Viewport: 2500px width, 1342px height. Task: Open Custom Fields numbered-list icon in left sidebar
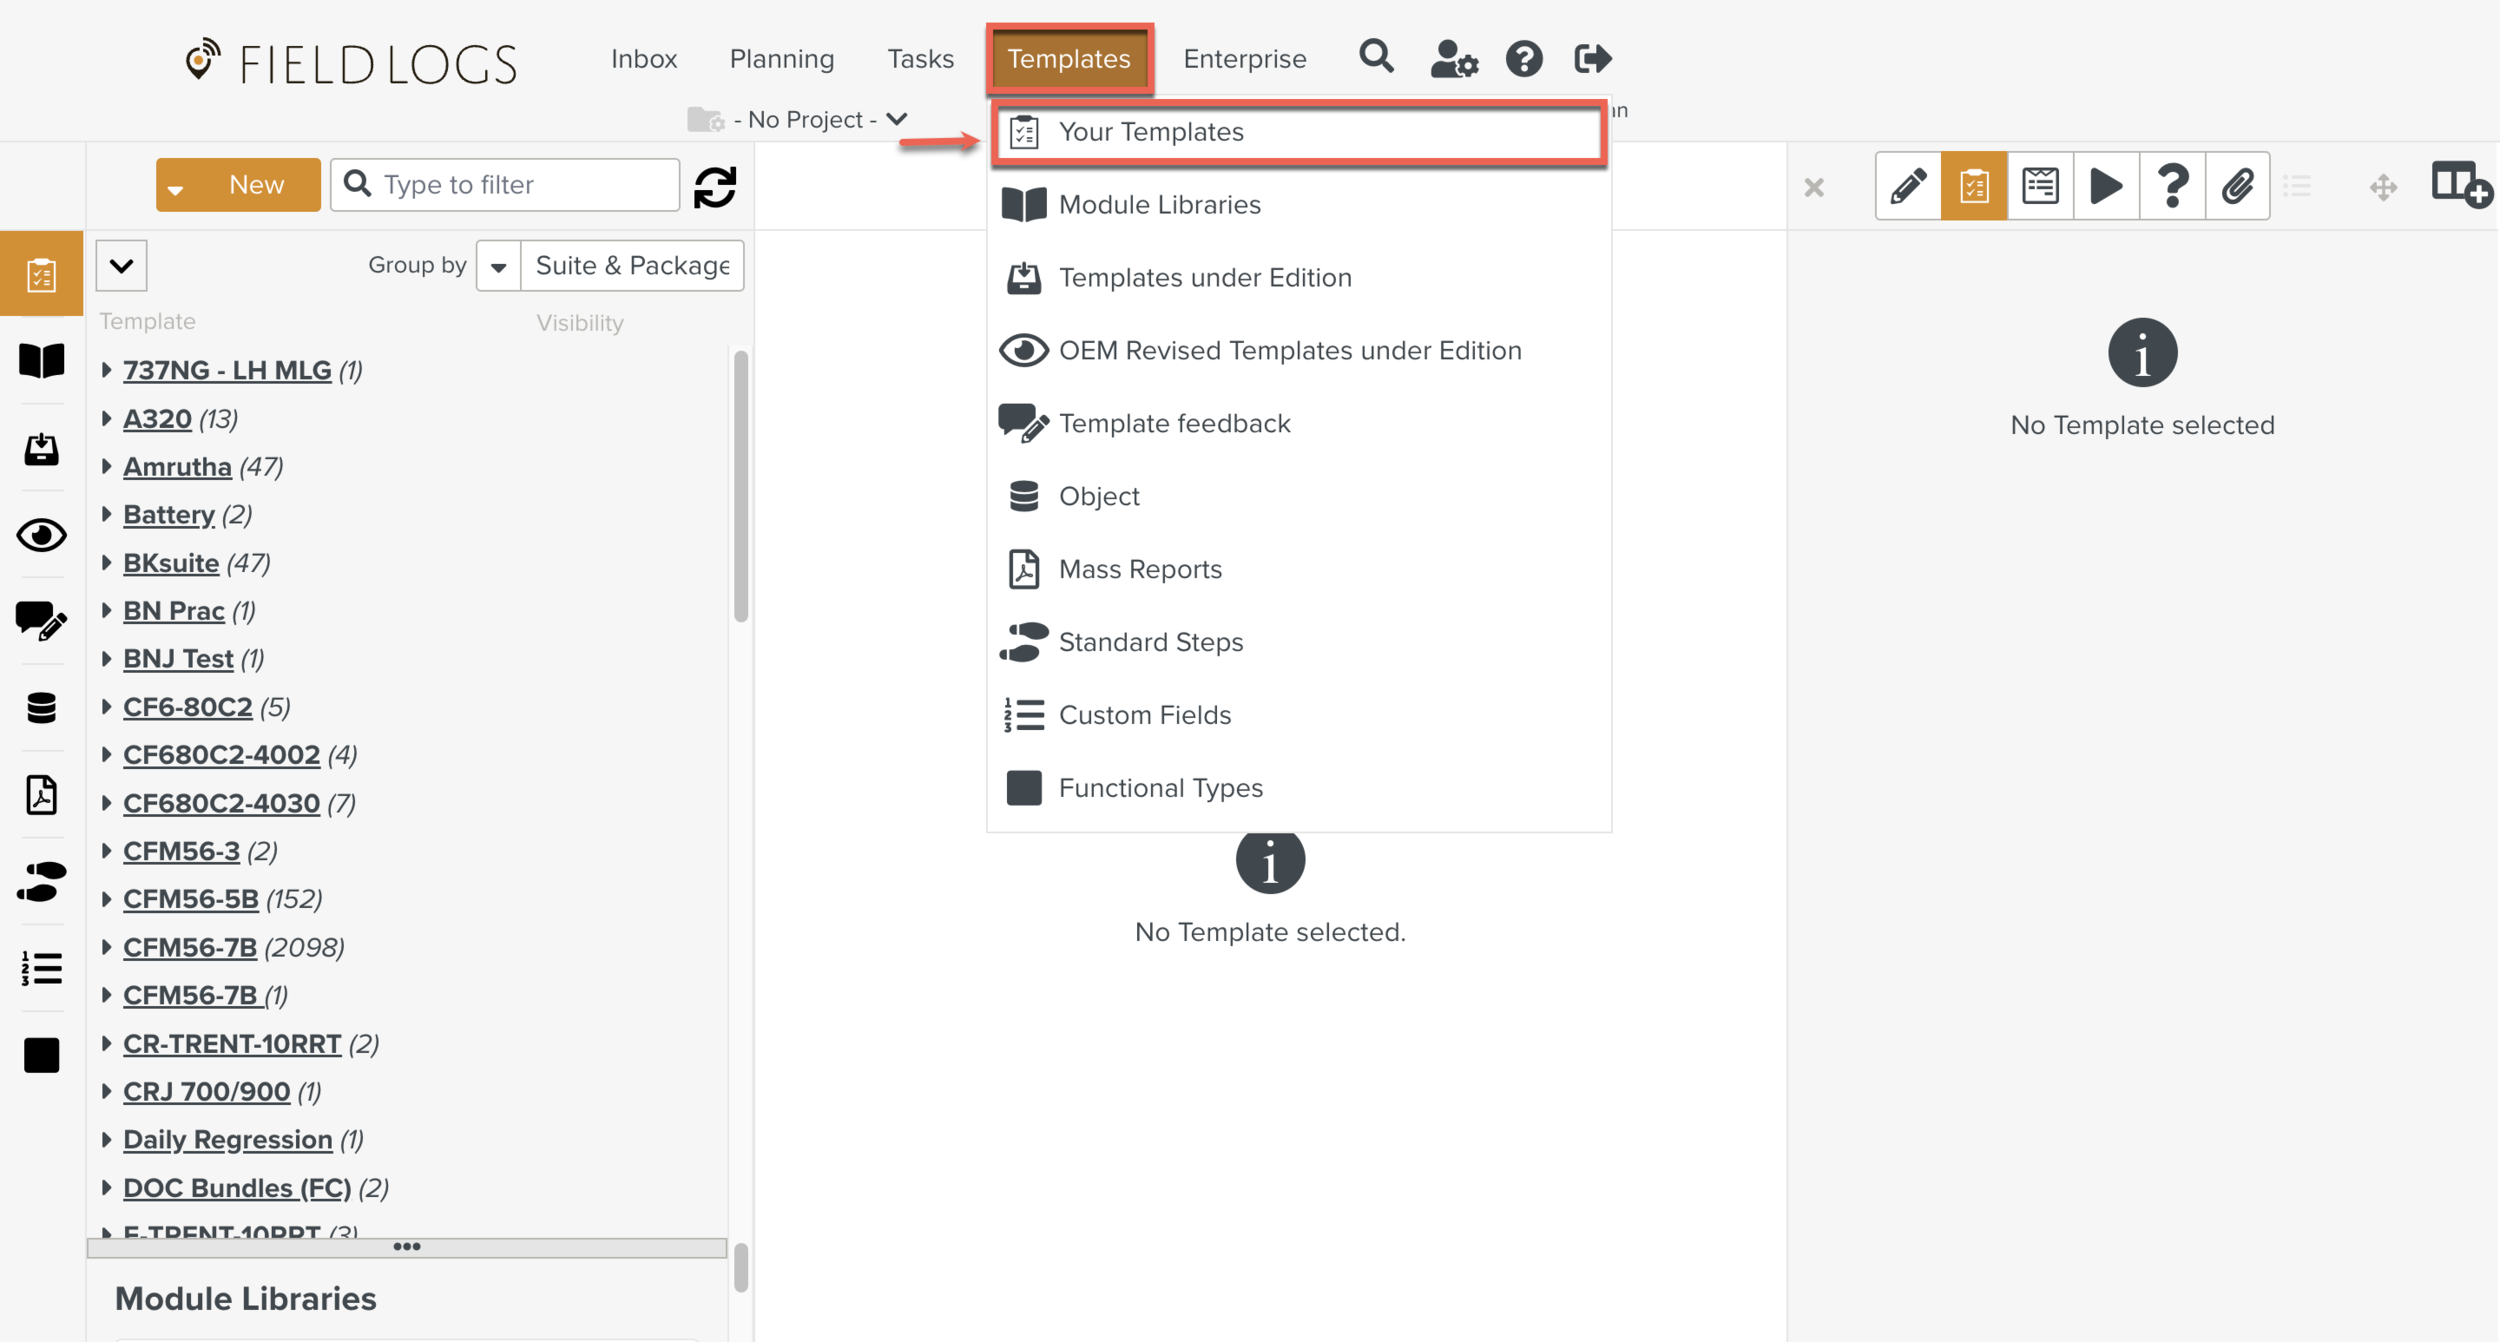click(41, 968)
